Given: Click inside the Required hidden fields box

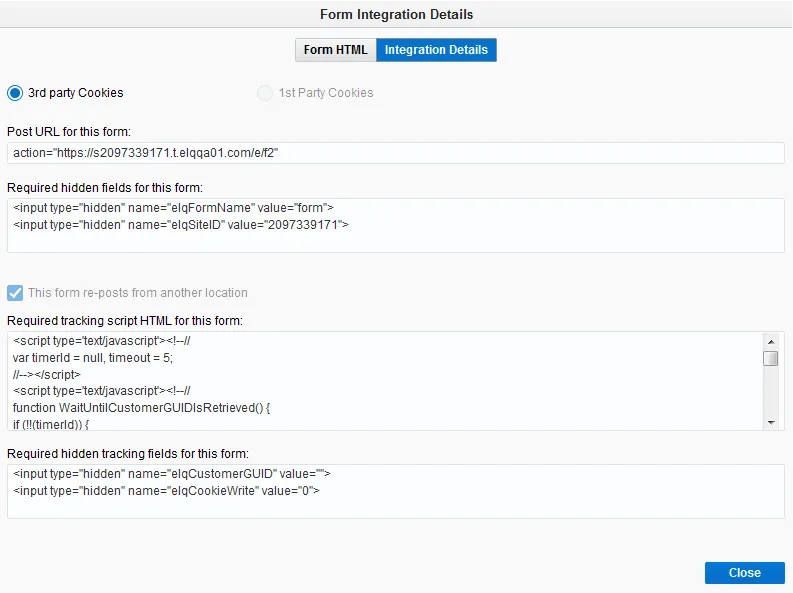Looking at the screenshot, I should click(395, 225).
